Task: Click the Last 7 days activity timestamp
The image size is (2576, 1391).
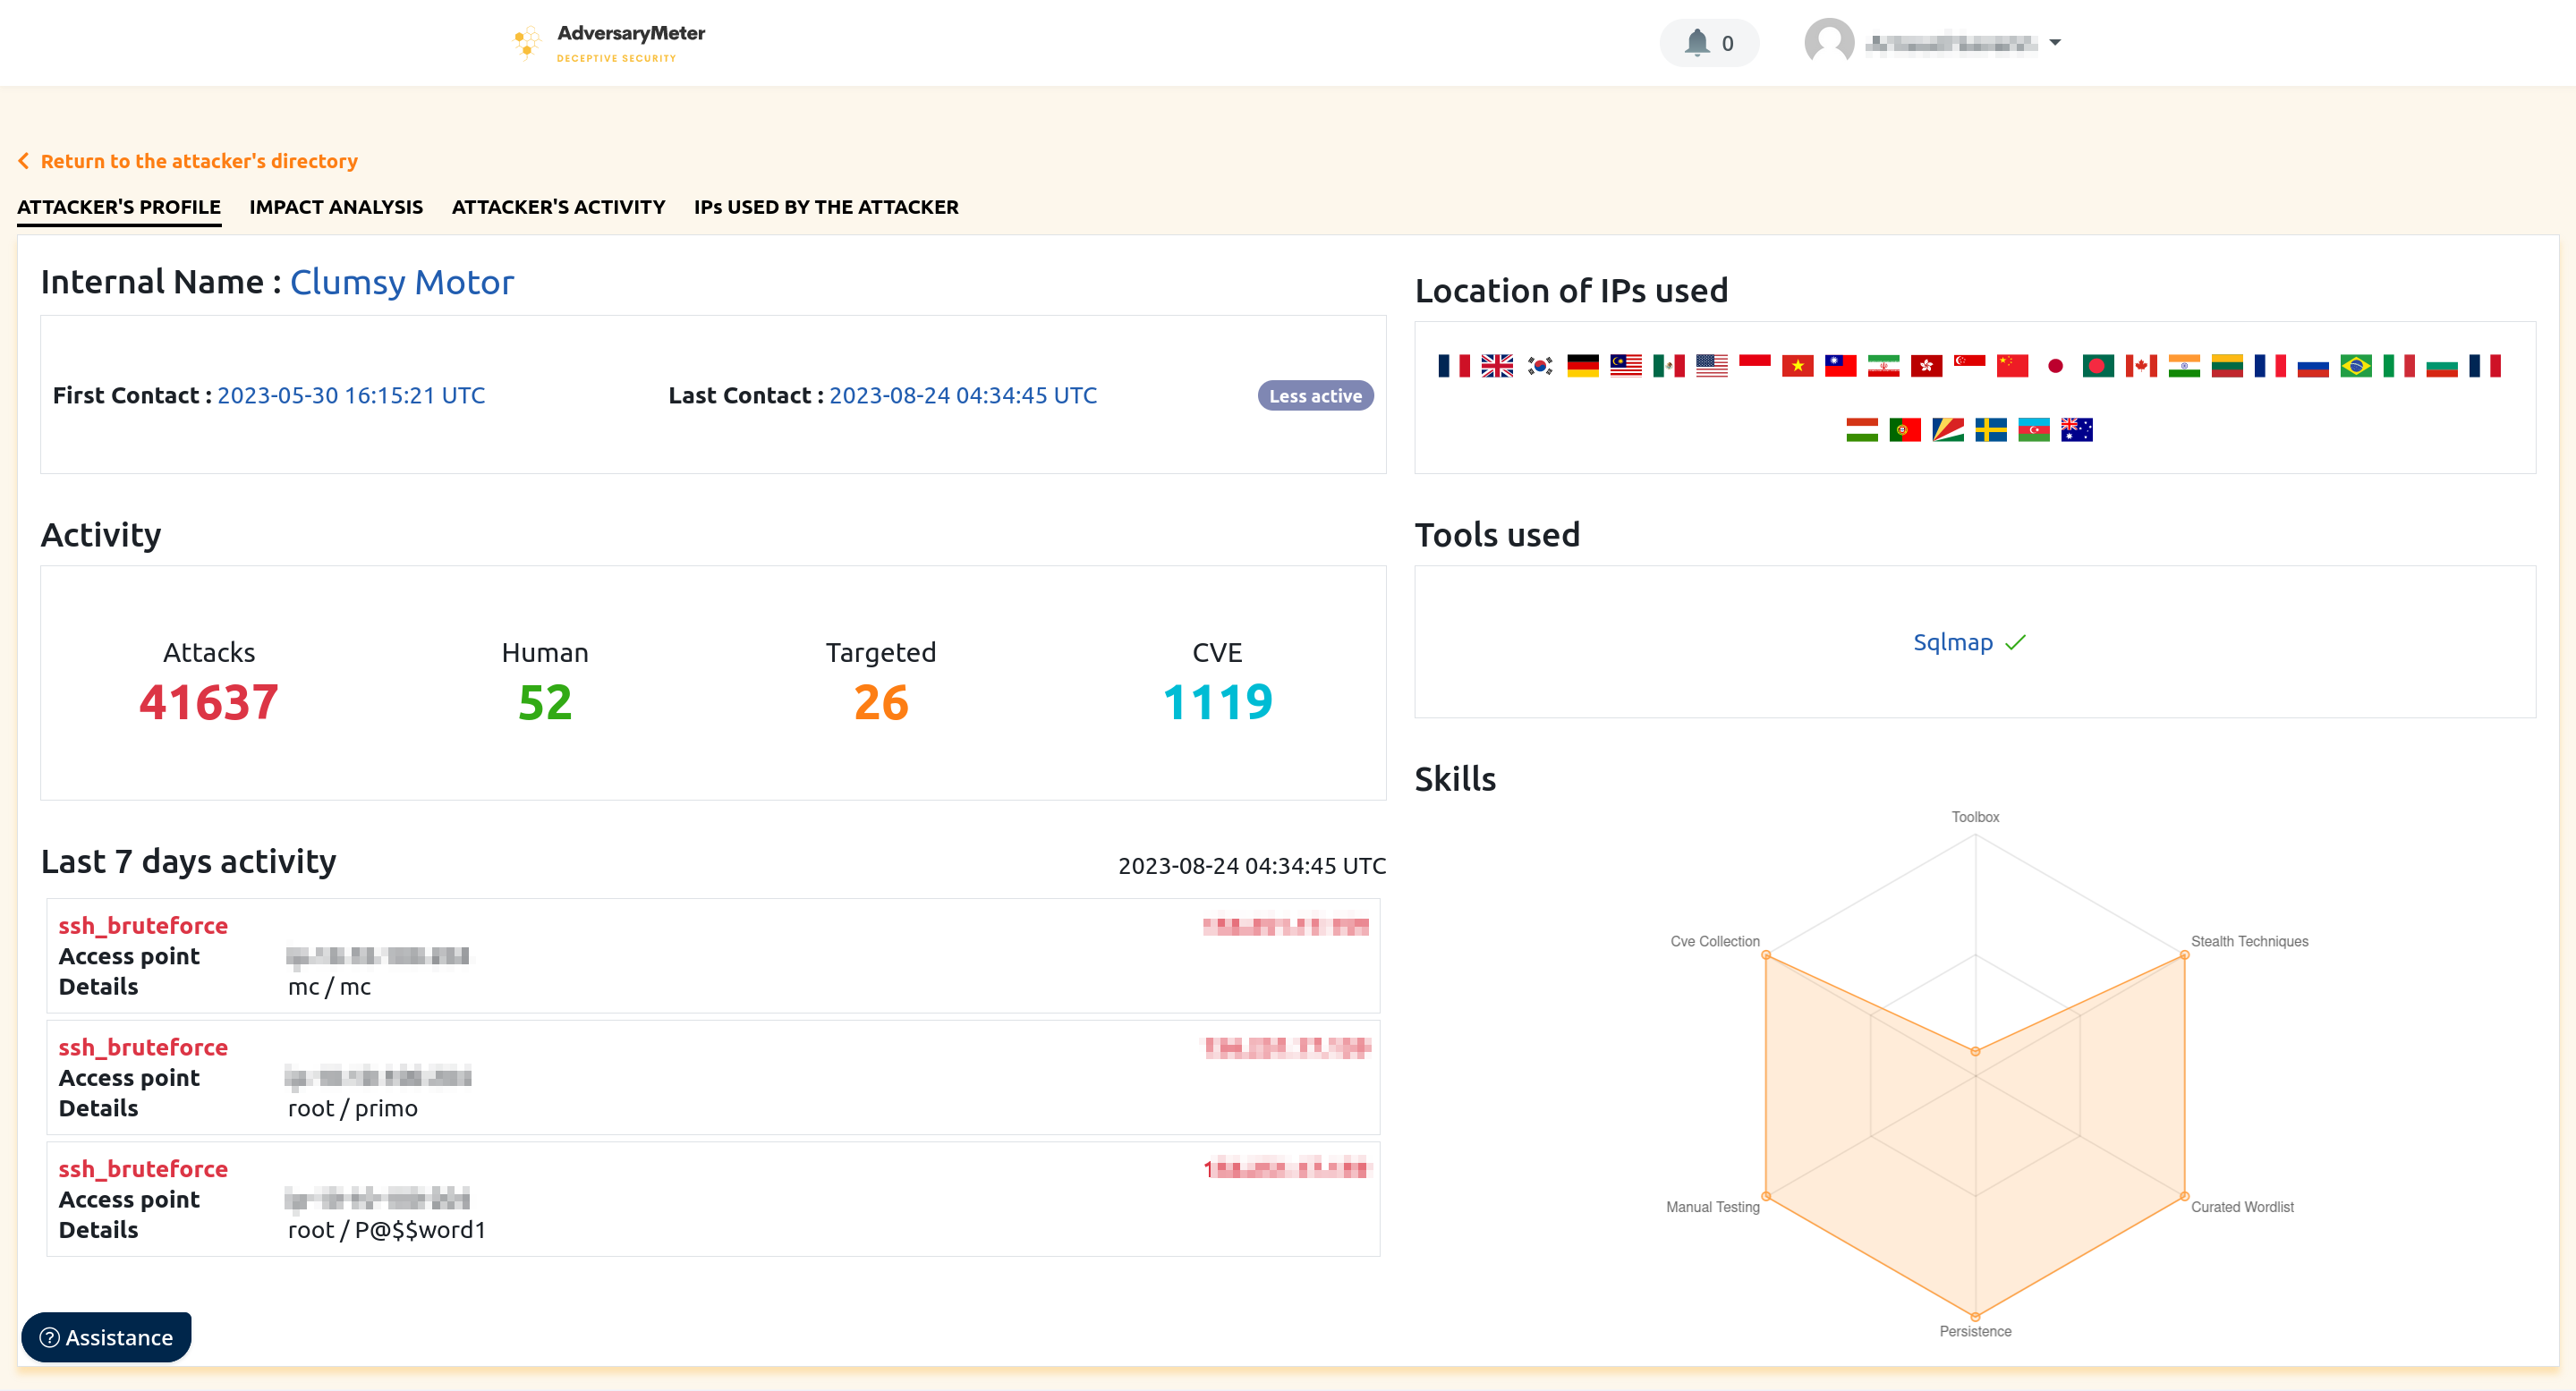Action: click(x=1252, y=866)
